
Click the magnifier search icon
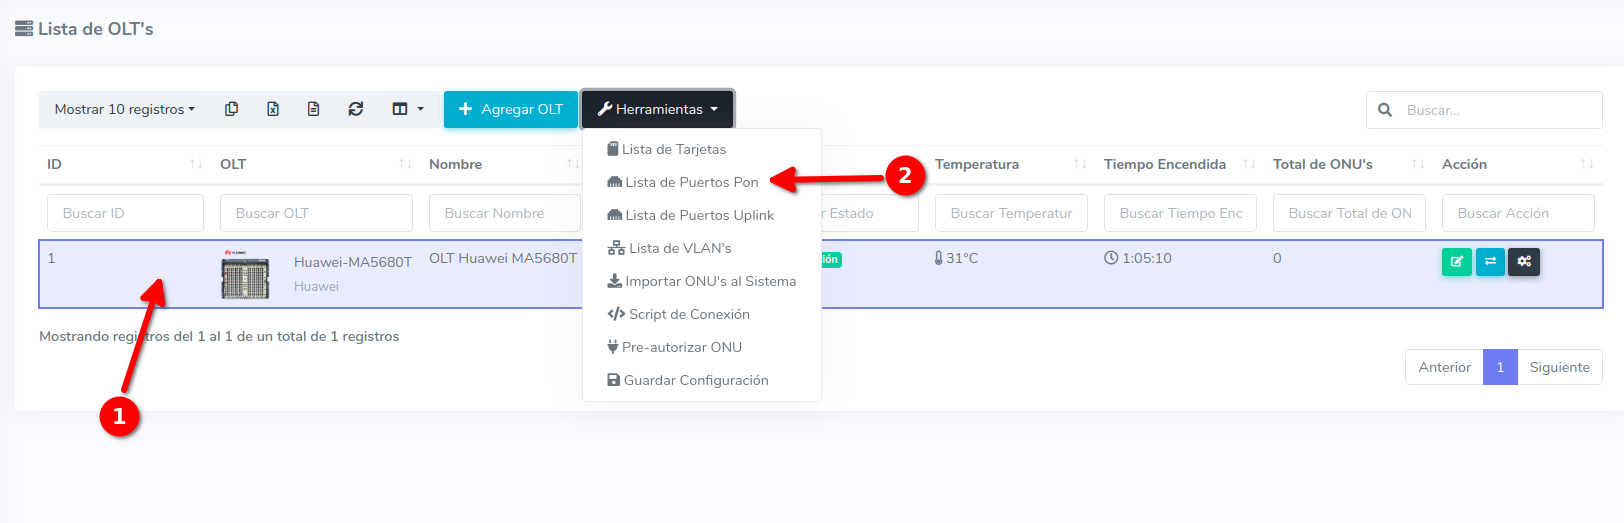click(x=1385, y=110)
